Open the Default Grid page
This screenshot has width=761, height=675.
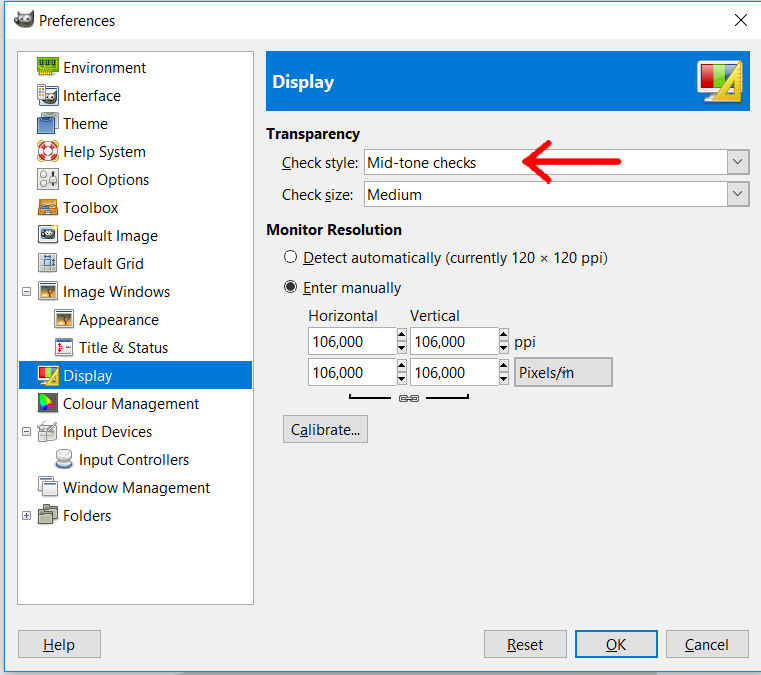pos(103,263)
